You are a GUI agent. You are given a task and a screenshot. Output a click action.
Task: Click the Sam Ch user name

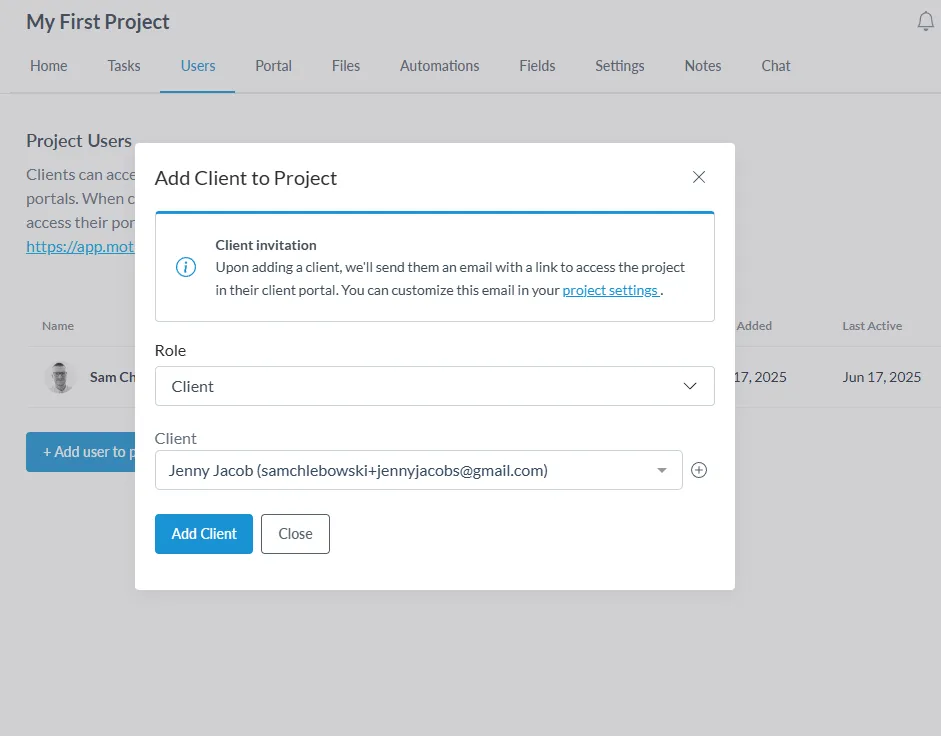coord(112,377)
